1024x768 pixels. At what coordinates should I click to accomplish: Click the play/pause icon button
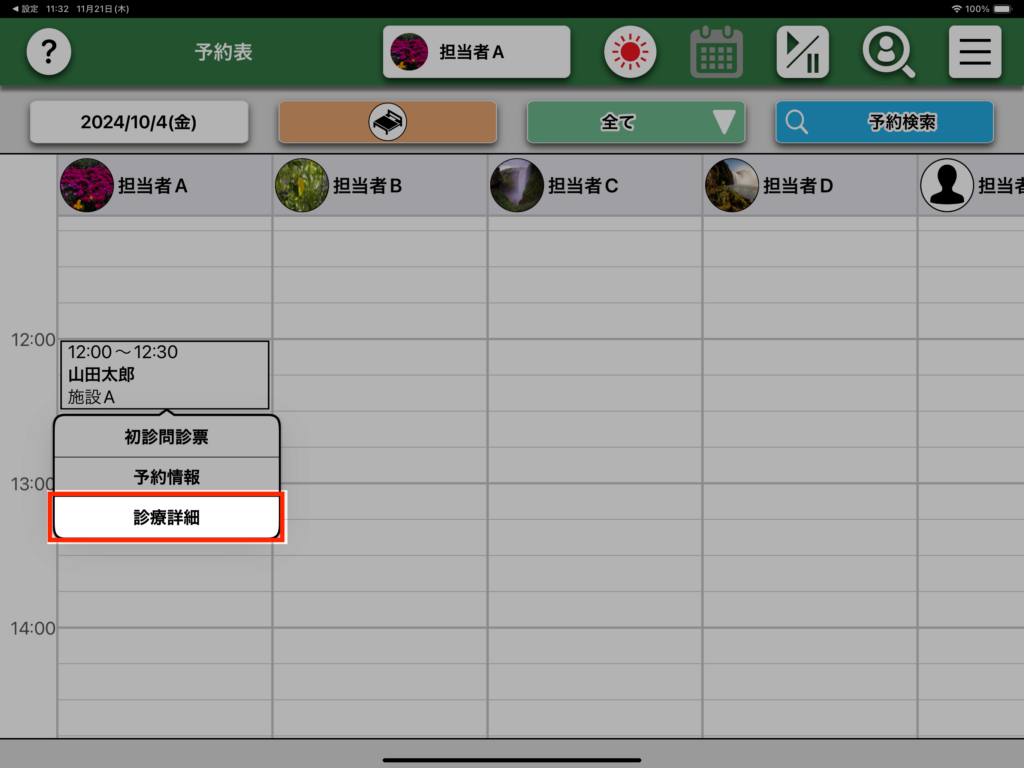coord(802,52)
